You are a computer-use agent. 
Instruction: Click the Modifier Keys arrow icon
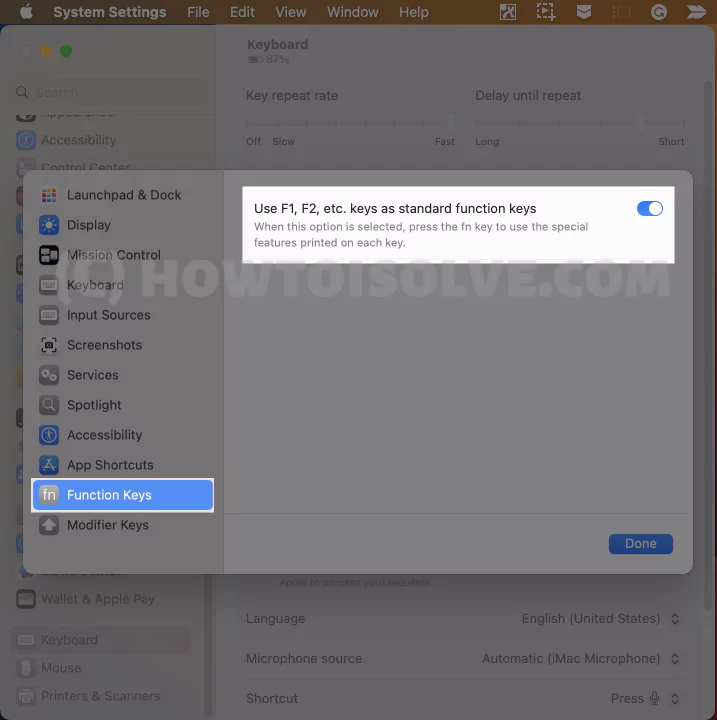point(49,525)
